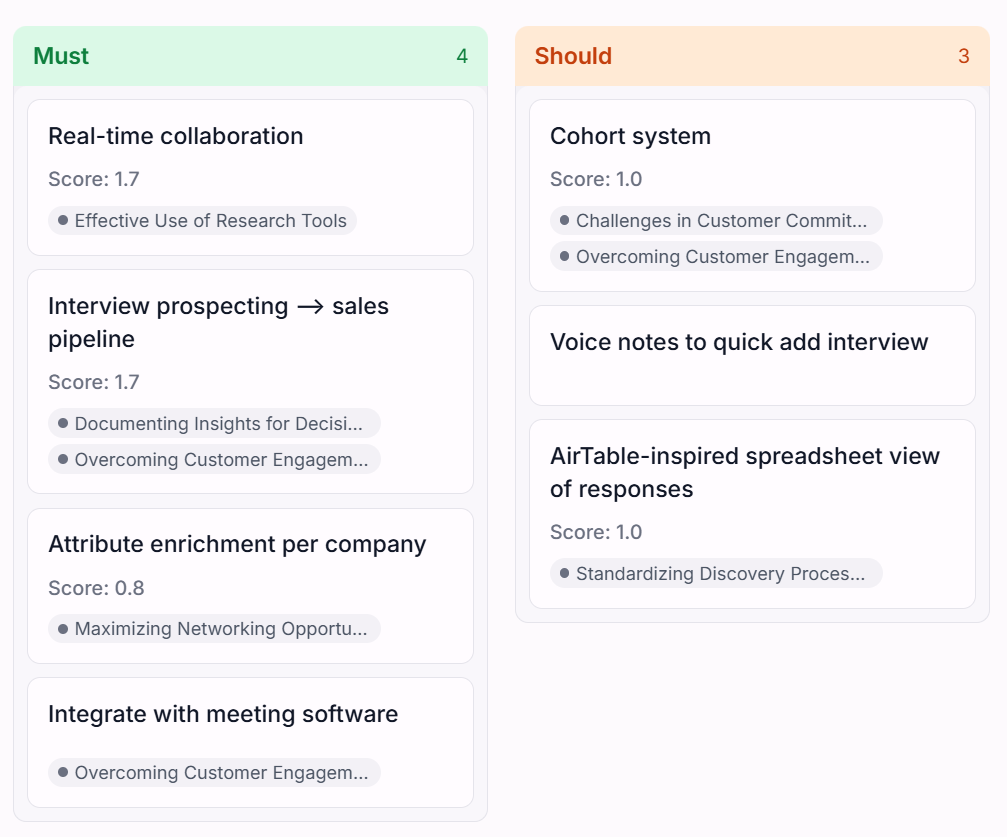The height and width of the screenshot is (837, 1007).
Task: Click the "Must" column header
Action: coord(61,56)
